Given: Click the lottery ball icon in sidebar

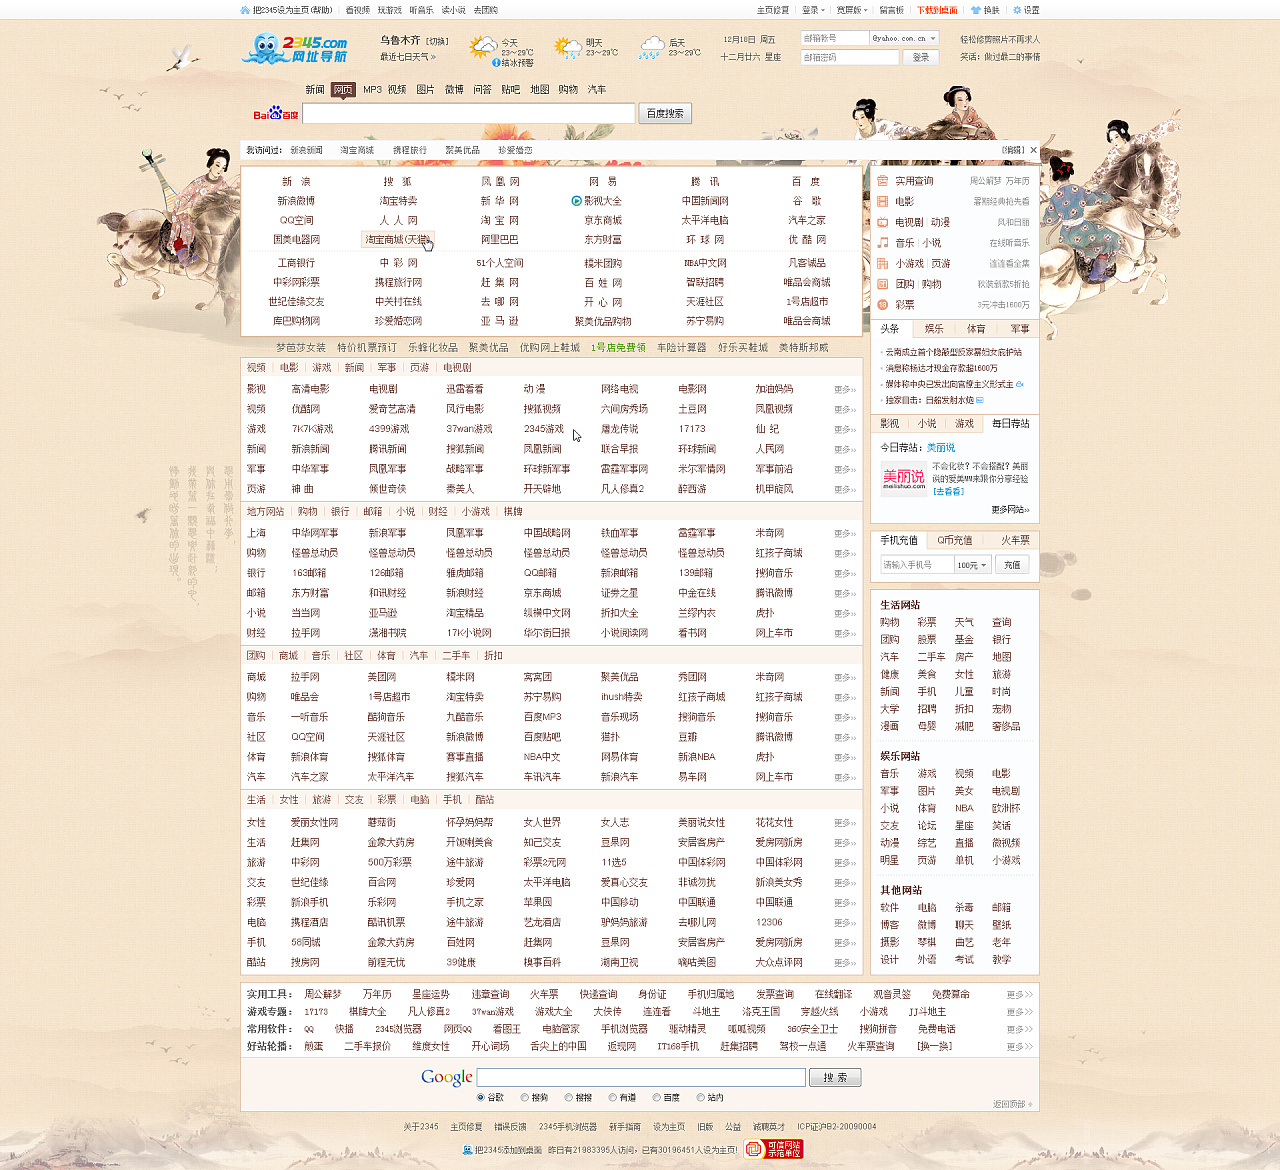Looking at the screenshot, I should coord(883,305).
